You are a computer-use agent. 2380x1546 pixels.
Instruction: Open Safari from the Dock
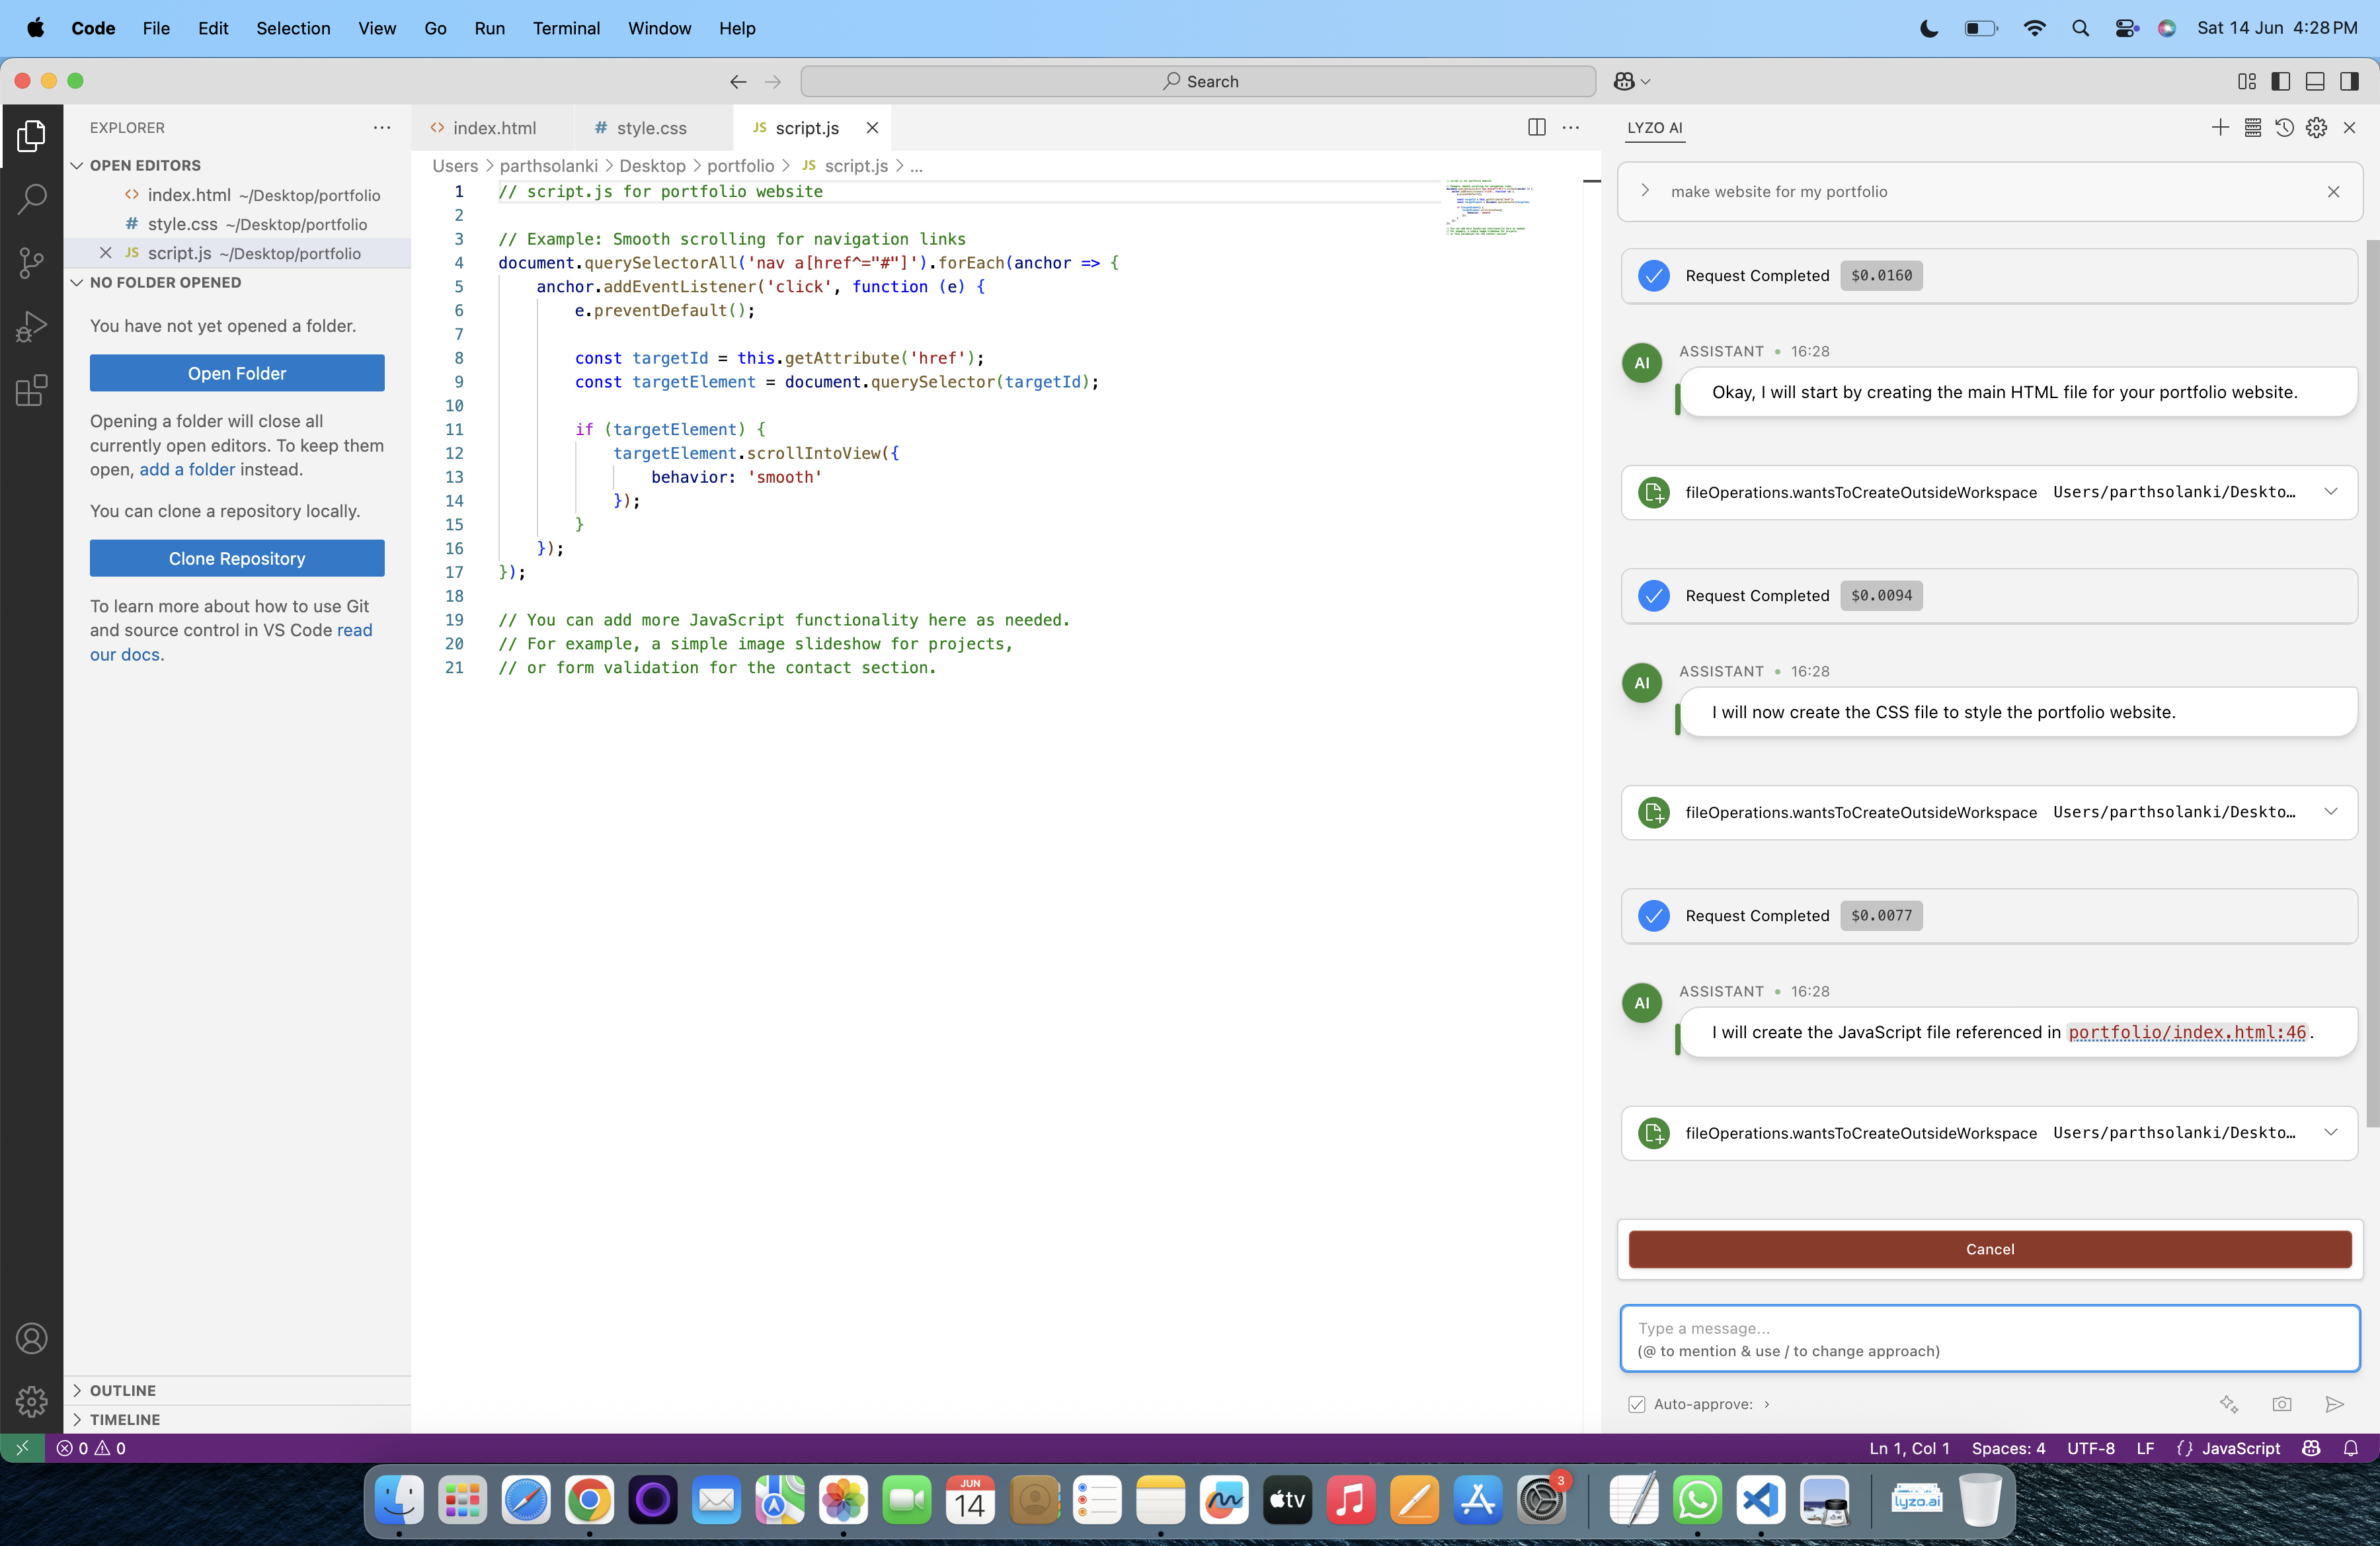(x=526, y=1500)
